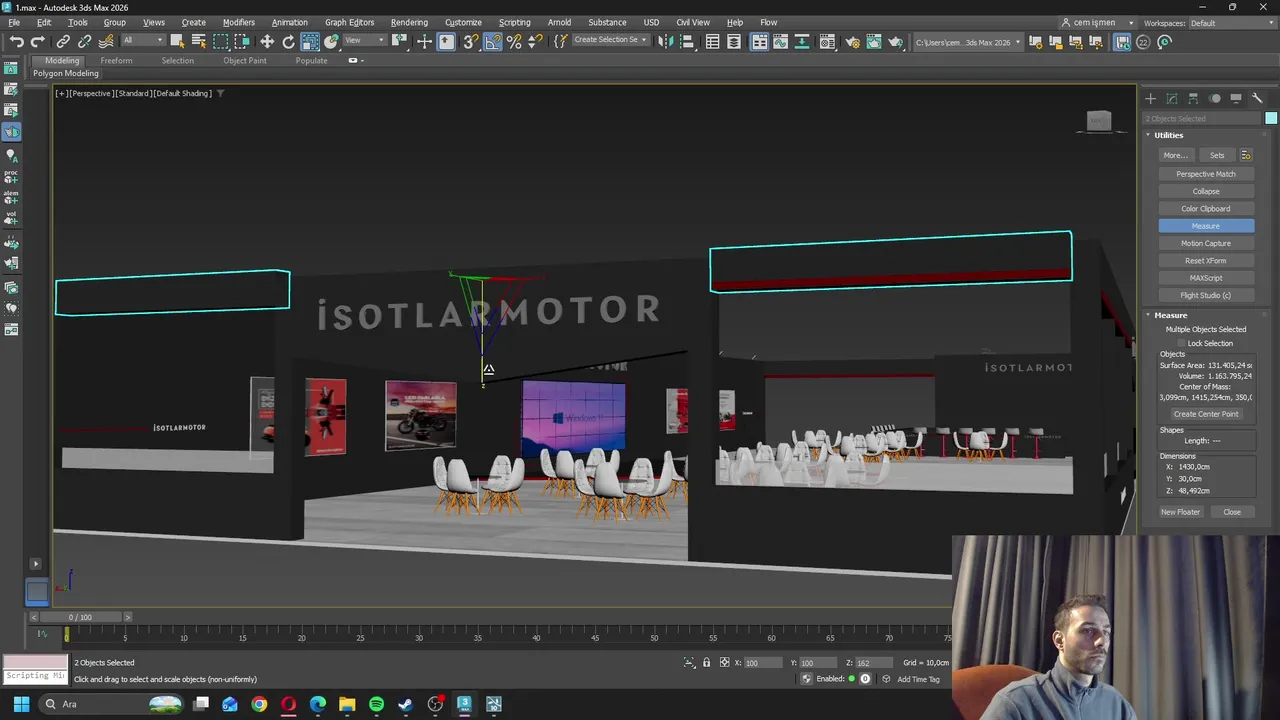This screenshot has width=1280, height=720.
Task: Toggle the selection lock padlock icon
Action: click(x=707, y=662)
